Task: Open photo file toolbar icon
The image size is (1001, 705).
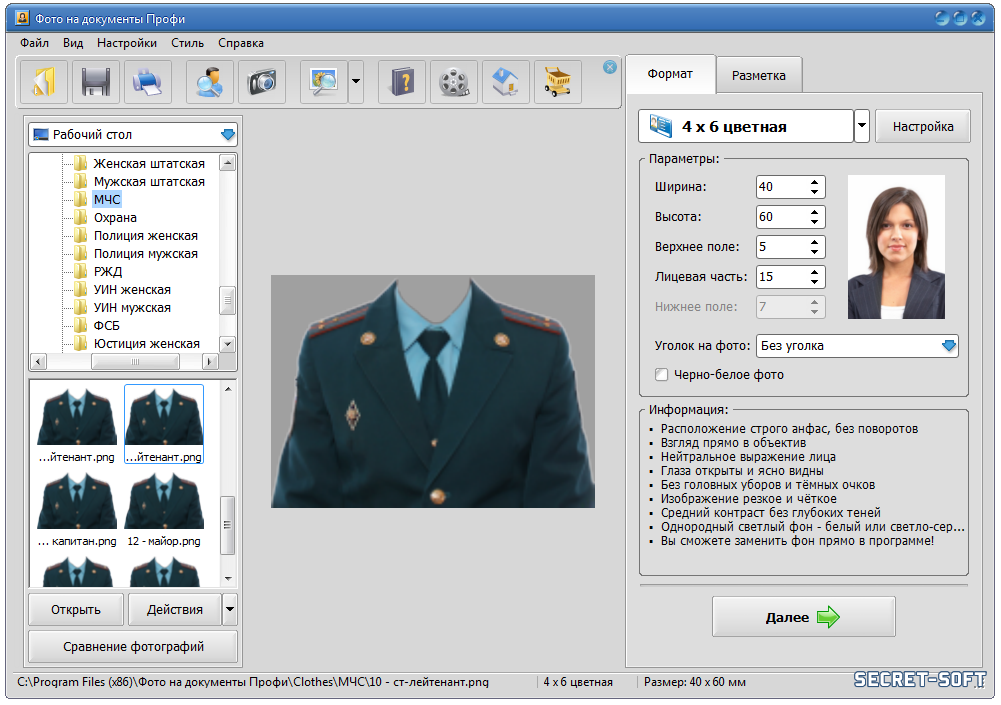Action: (44, 82)
